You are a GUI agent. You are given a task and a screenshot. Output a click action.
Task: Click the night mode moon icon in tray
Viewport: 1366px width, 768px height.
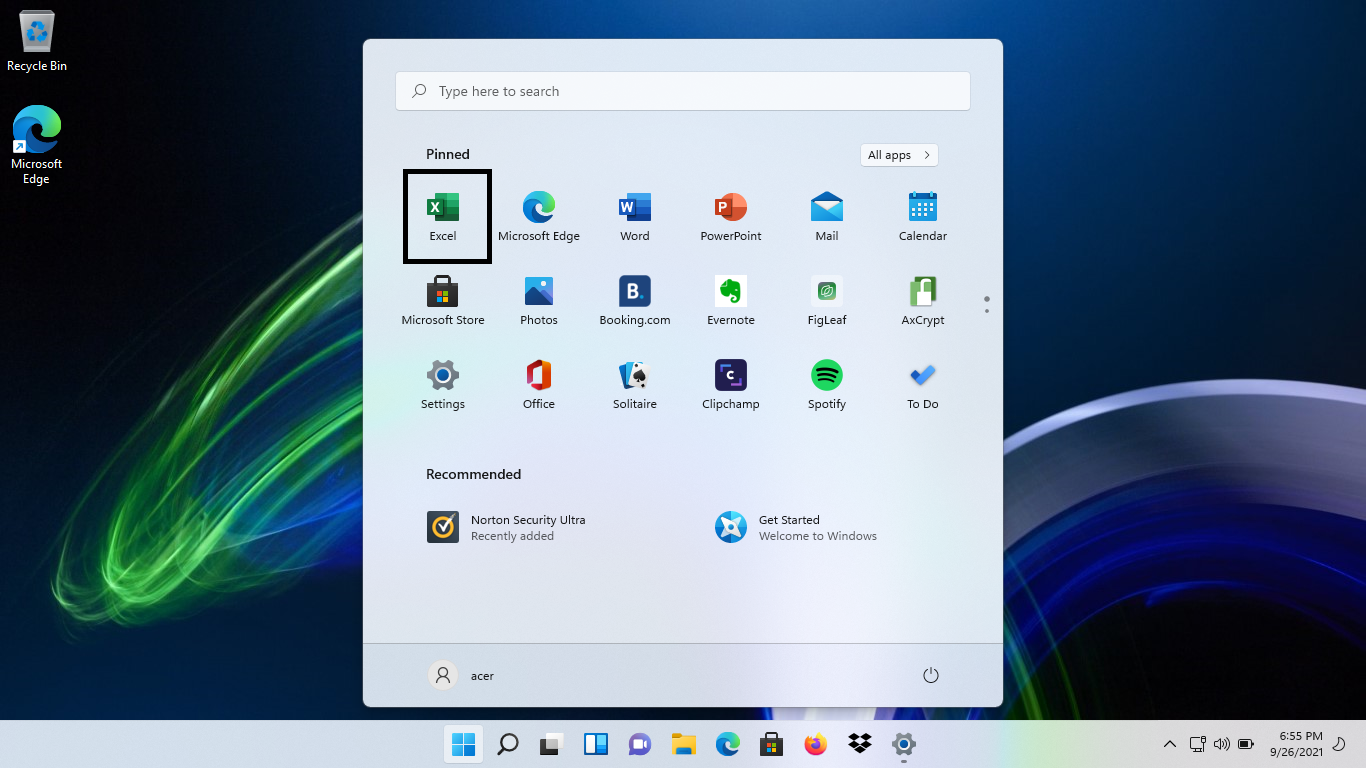pos(1340,744)
